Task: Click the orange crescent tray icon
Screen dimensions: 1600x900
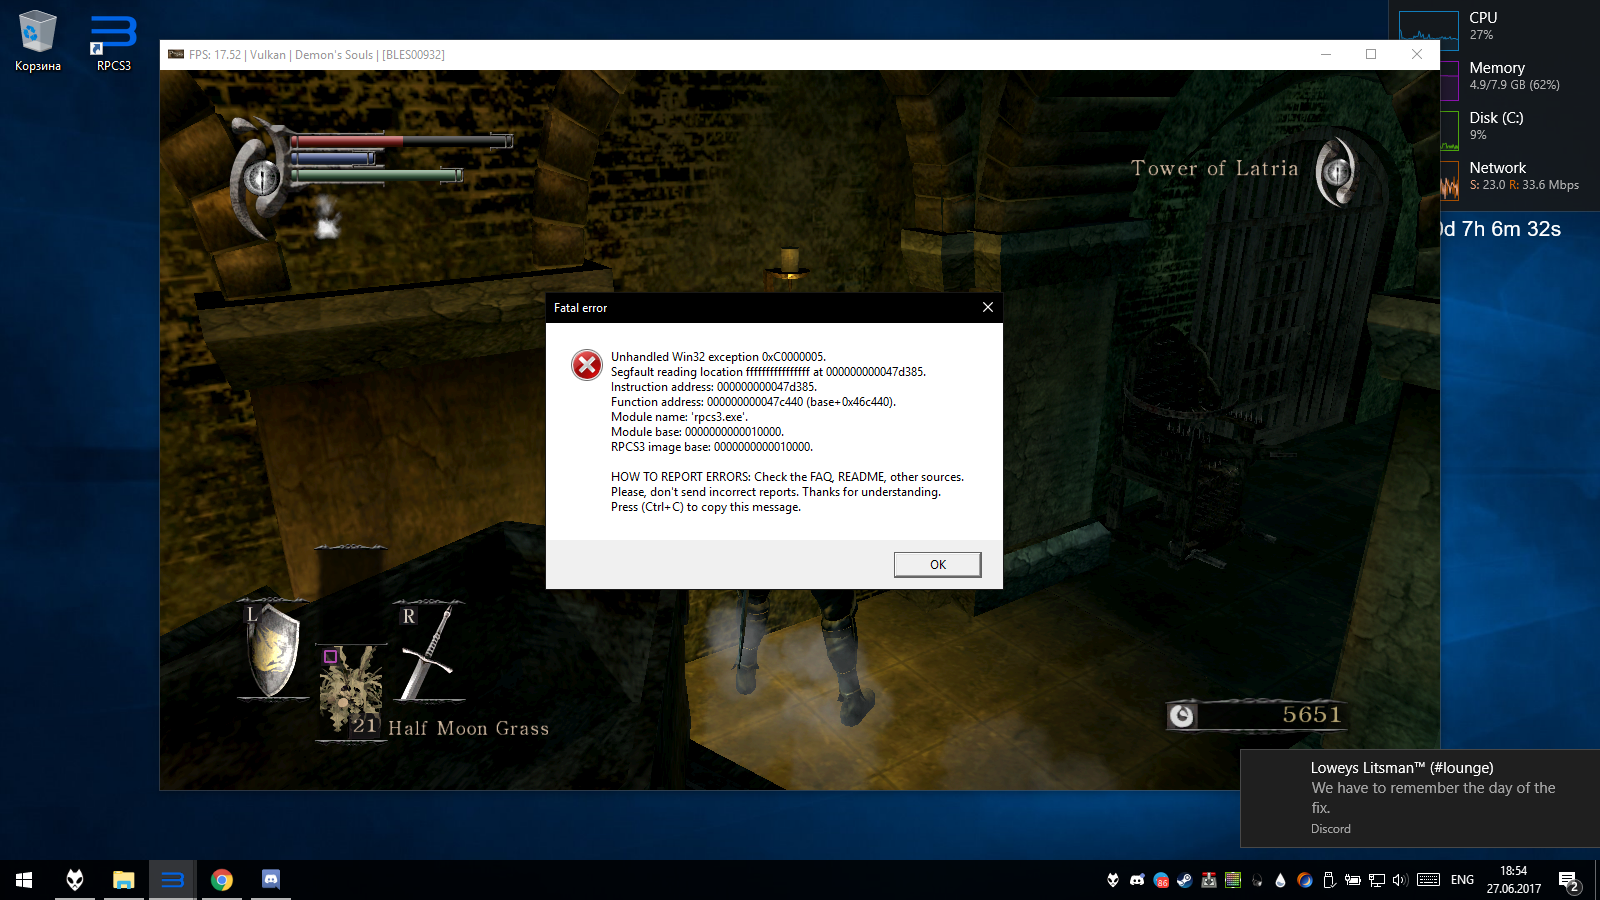Action: click(1305, 880)
